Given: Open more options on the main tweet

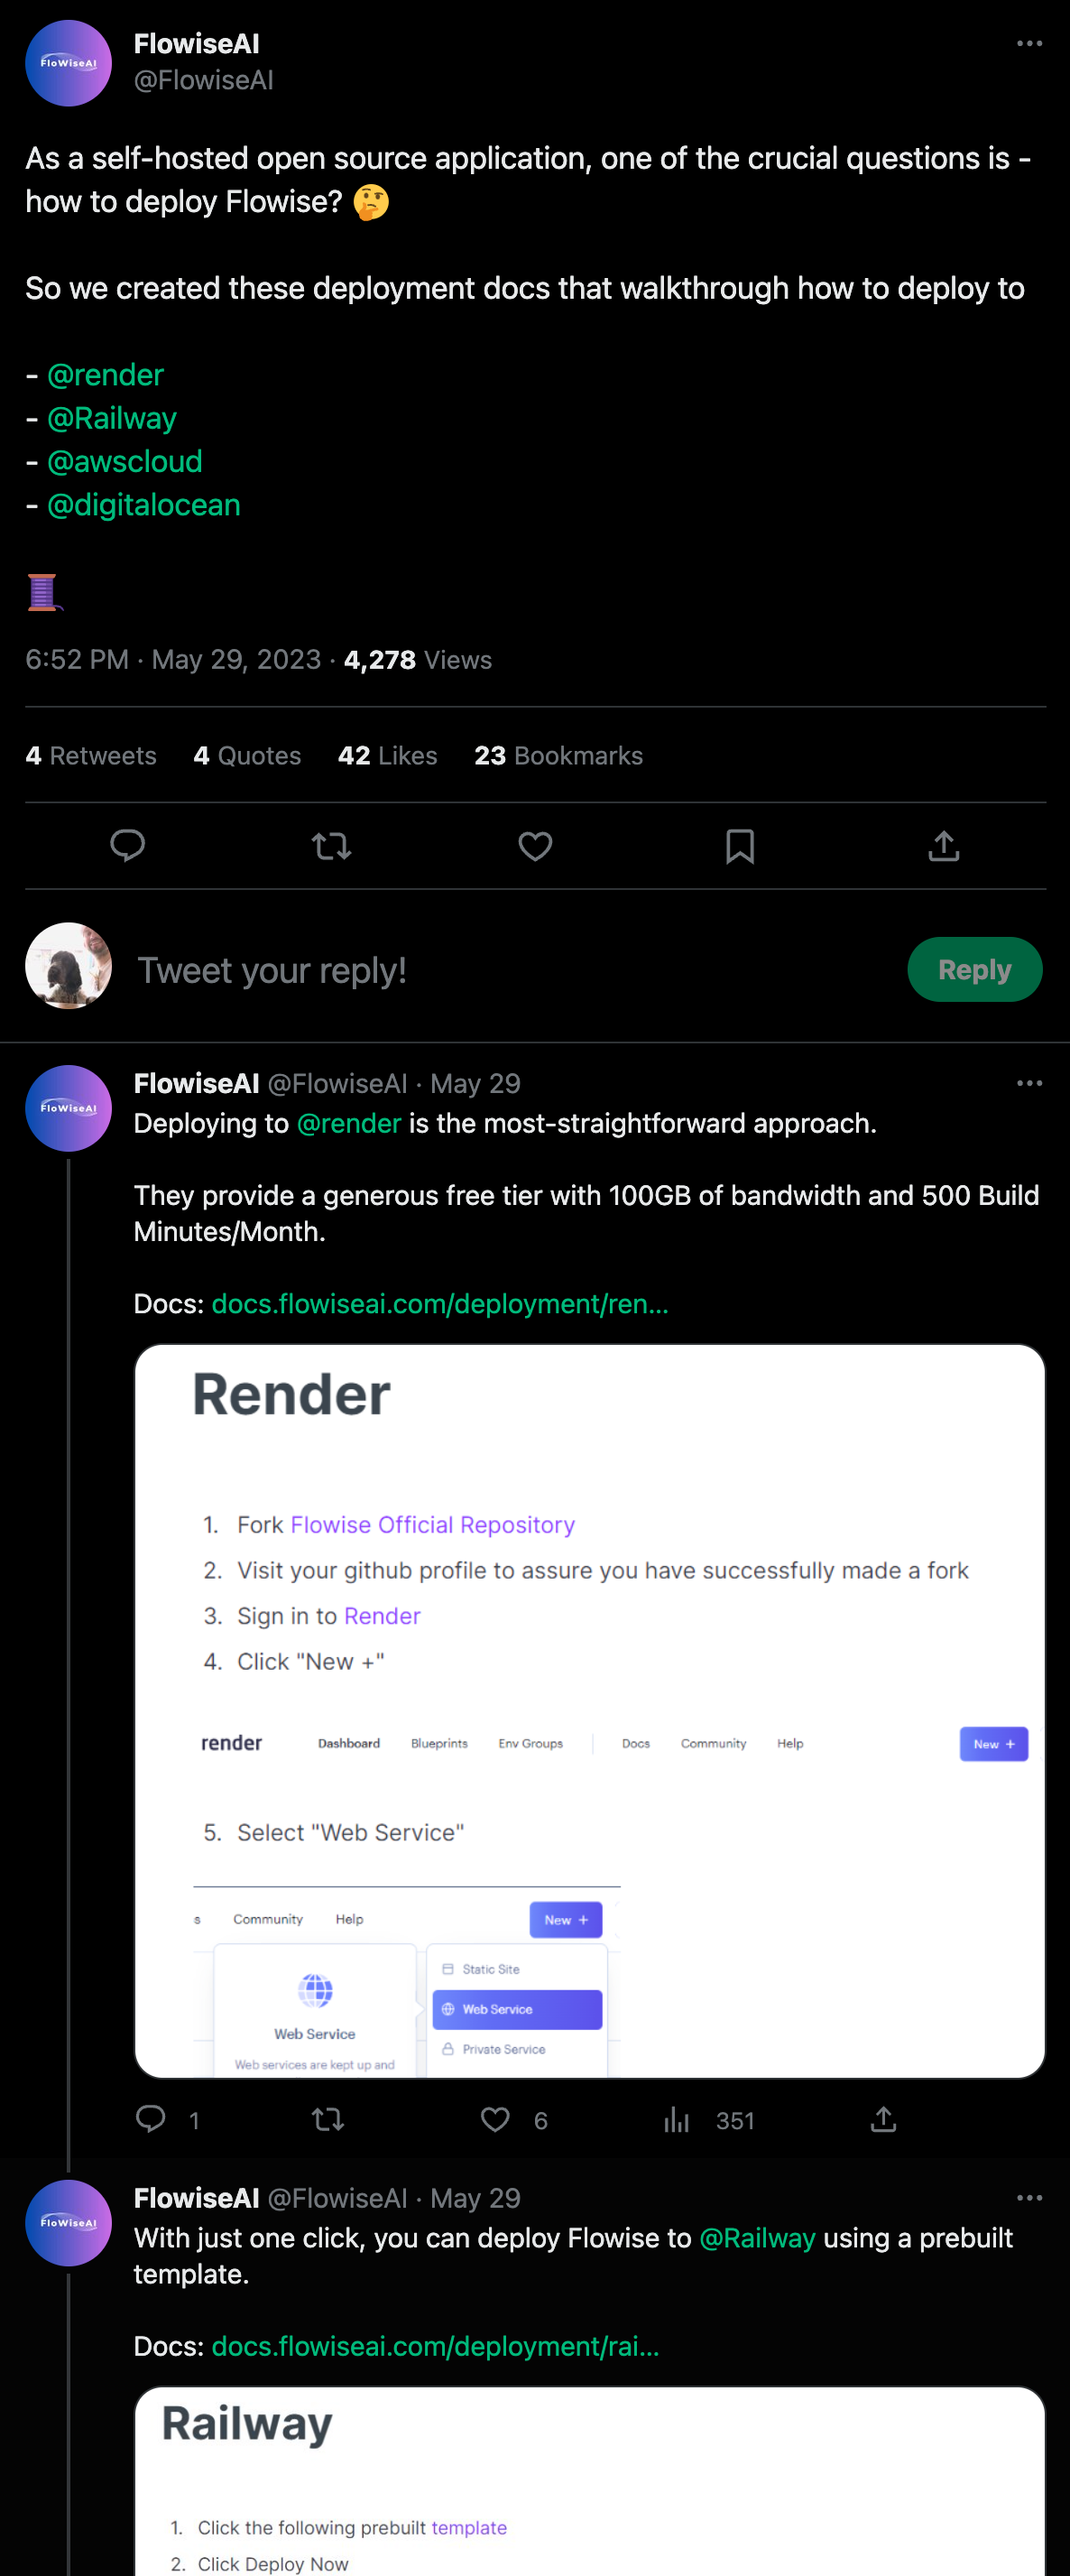Looking at the screenshot, I should 1029,44.
